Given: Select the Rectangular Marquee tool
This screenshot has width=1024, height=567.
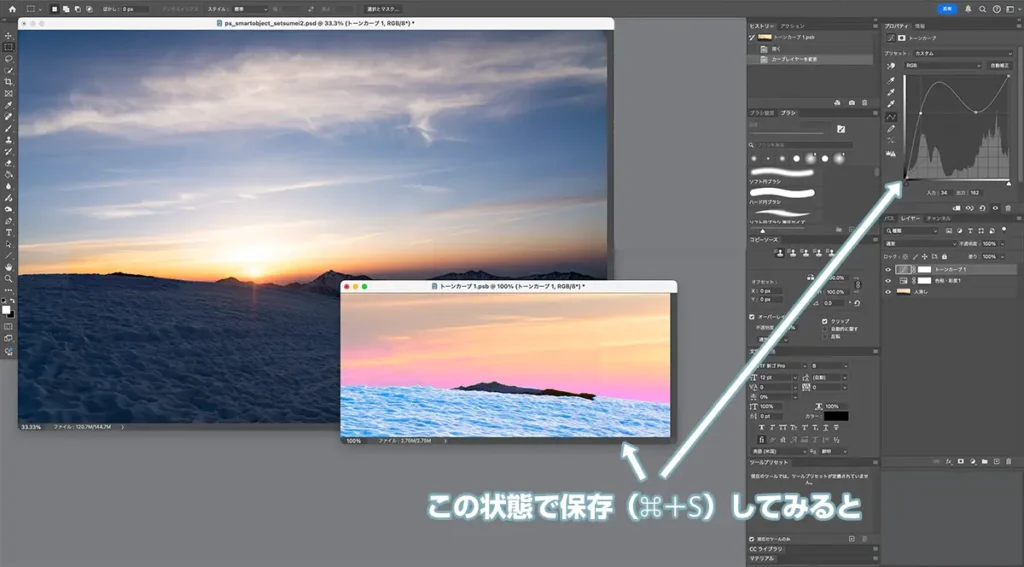Looking at the screenshot, I should (8, 47).
